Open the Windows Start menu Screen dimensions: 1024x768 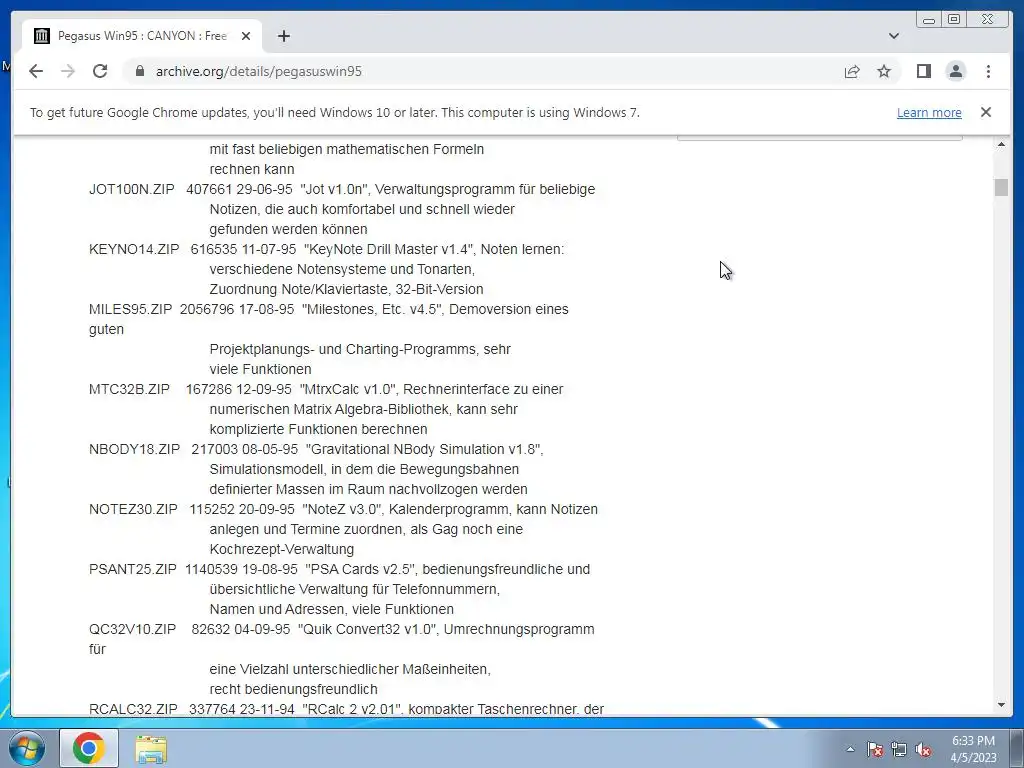coord(27,748)
